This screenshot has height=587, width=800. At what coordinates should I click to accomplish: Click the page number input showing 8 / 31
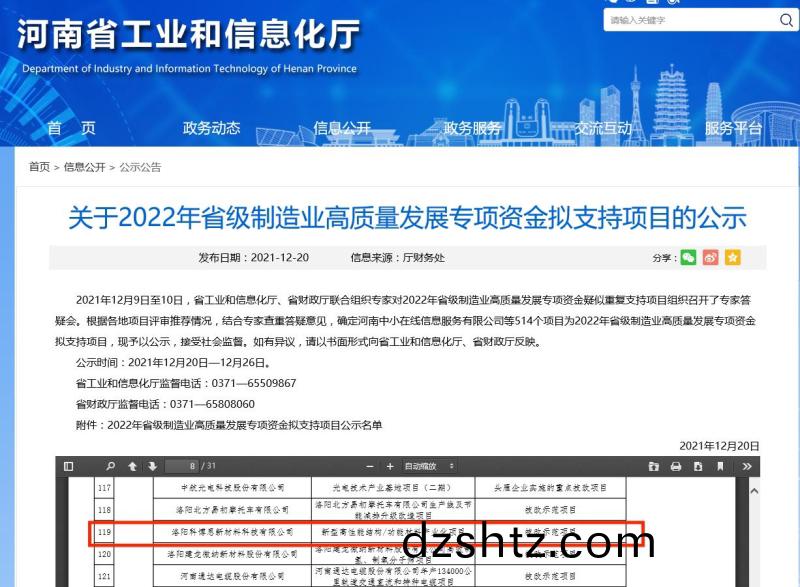point(181,465)
